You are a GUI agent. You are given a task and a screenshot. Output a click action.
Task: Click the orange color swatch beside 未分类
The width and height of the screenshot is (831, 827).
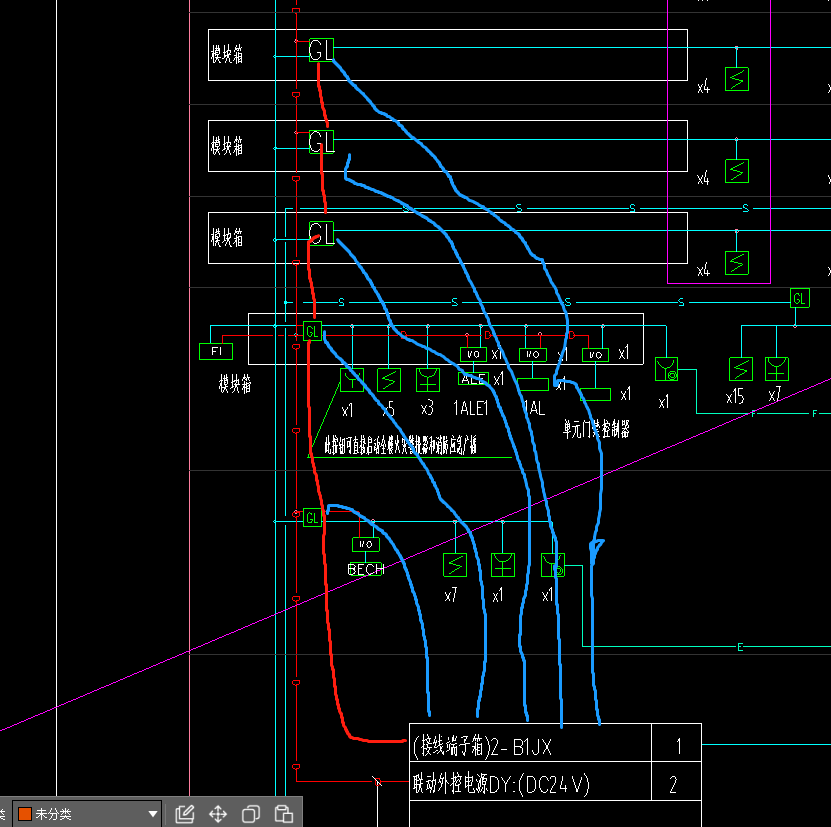click(24, 814)
